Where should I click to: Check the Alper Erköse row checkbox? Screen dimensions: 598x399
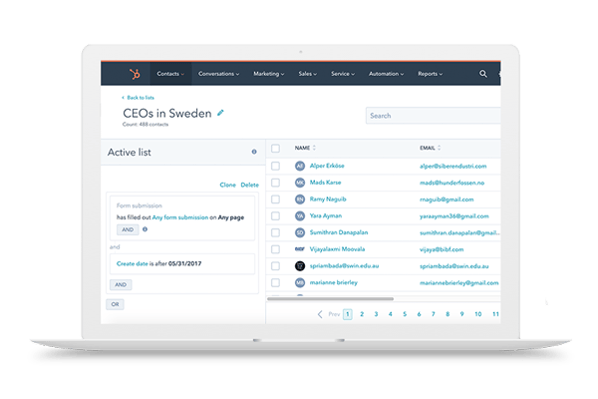pos(275,166)
